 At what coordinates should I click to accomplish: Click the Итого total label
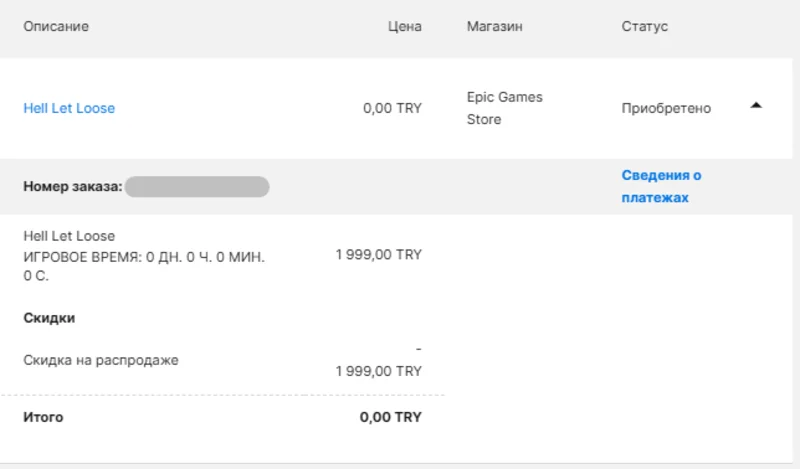pos(43,417)
